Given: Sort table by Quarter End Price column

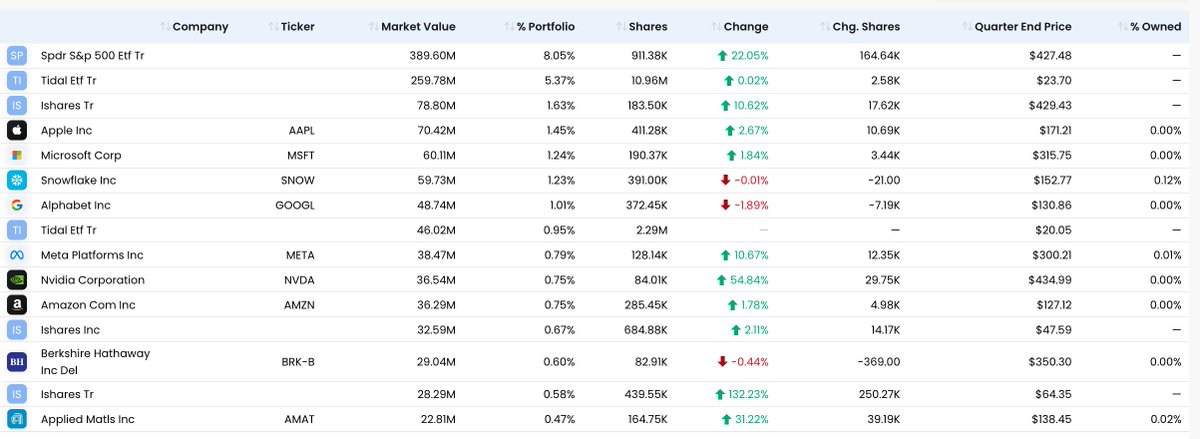Looking at the screenshot, I should pyautogui.click(x=1015, y=27).
